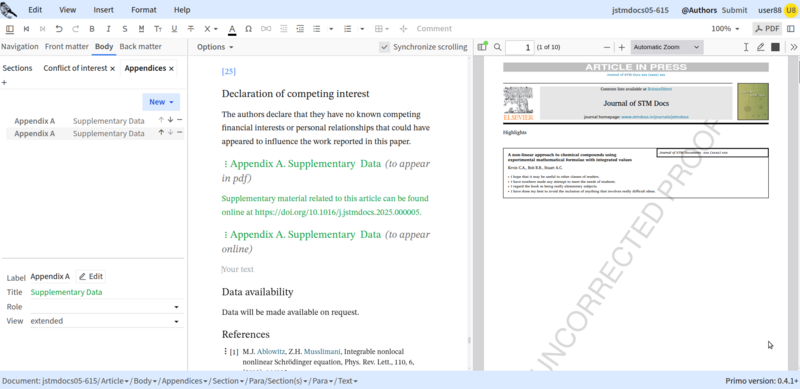This screenshot has height=389, width=800.
Task: Apply strikethrough formatting
Action: [191, 29]
